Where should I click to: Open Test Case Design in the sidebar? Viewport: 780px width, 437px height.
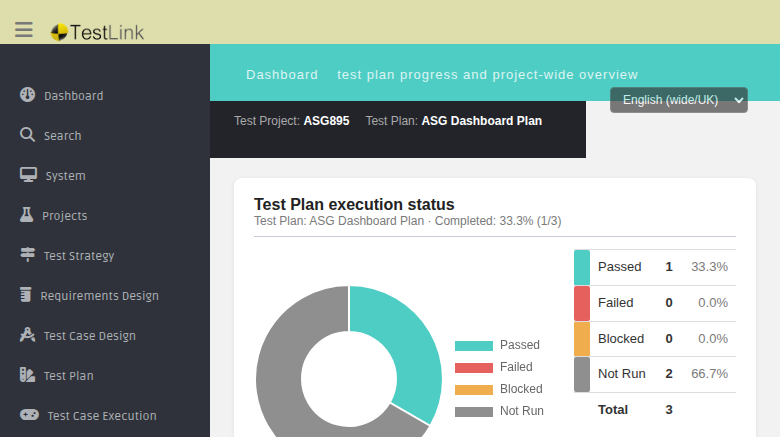point(90,336)
